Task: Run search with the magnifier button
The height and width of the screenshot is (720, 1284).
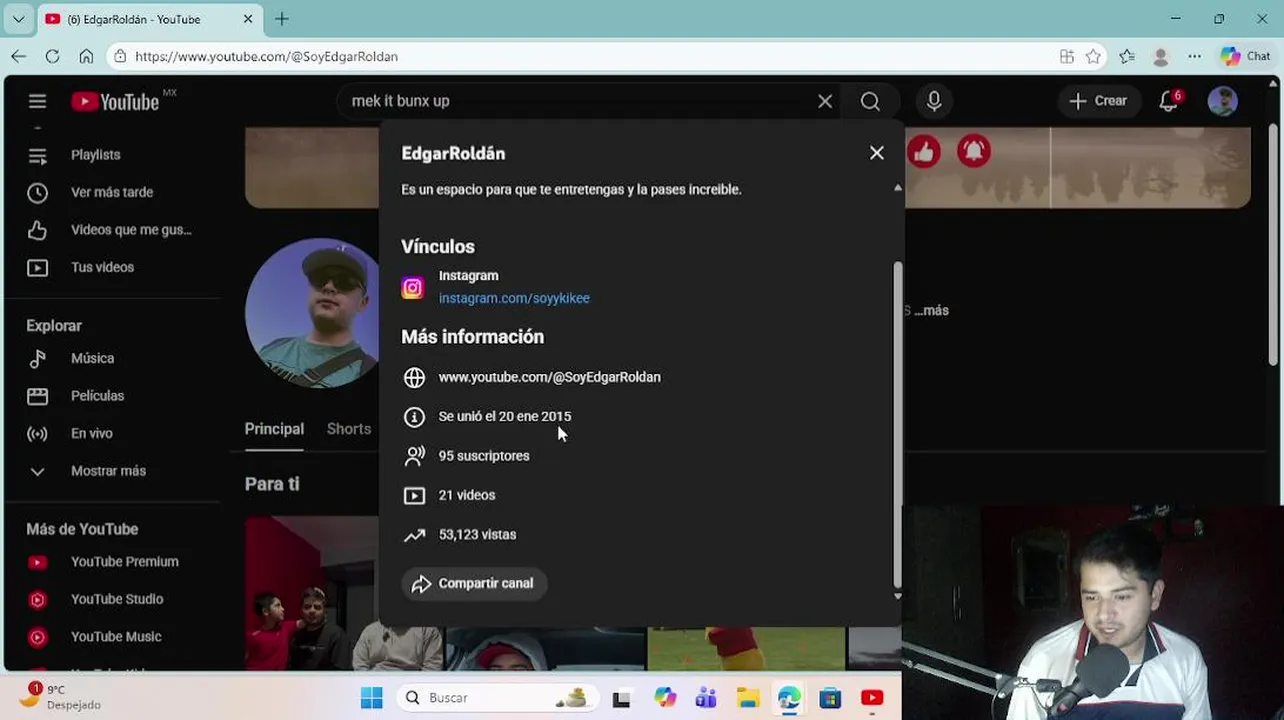Action: click(x=870, y=101)
